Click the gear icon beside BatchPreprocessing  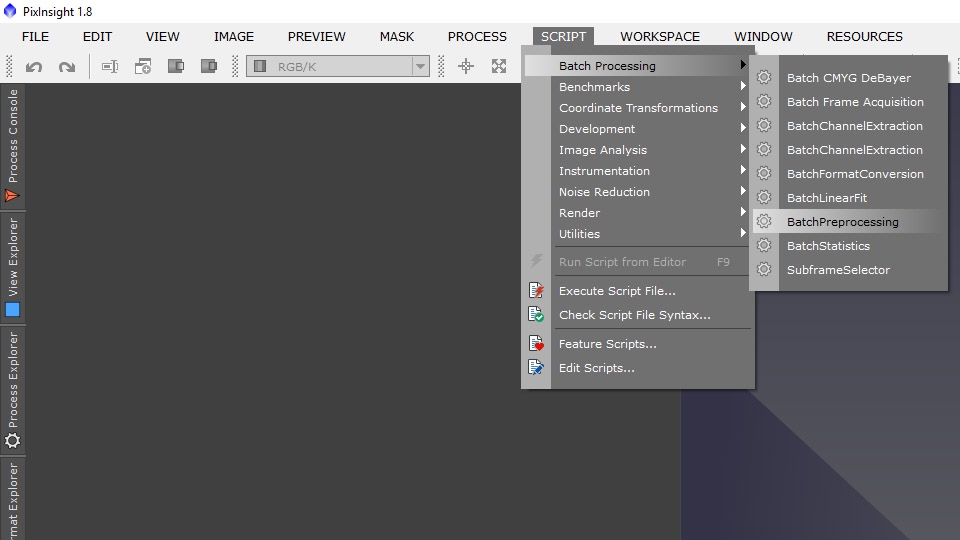(x=763, y=221)
